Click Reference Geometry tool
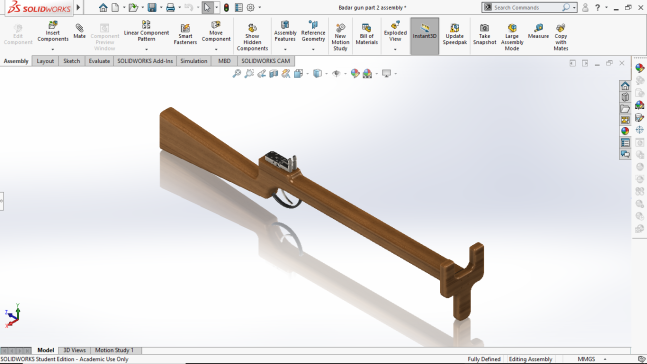Viewport: 647px width, 364px height. pos(313,31)
